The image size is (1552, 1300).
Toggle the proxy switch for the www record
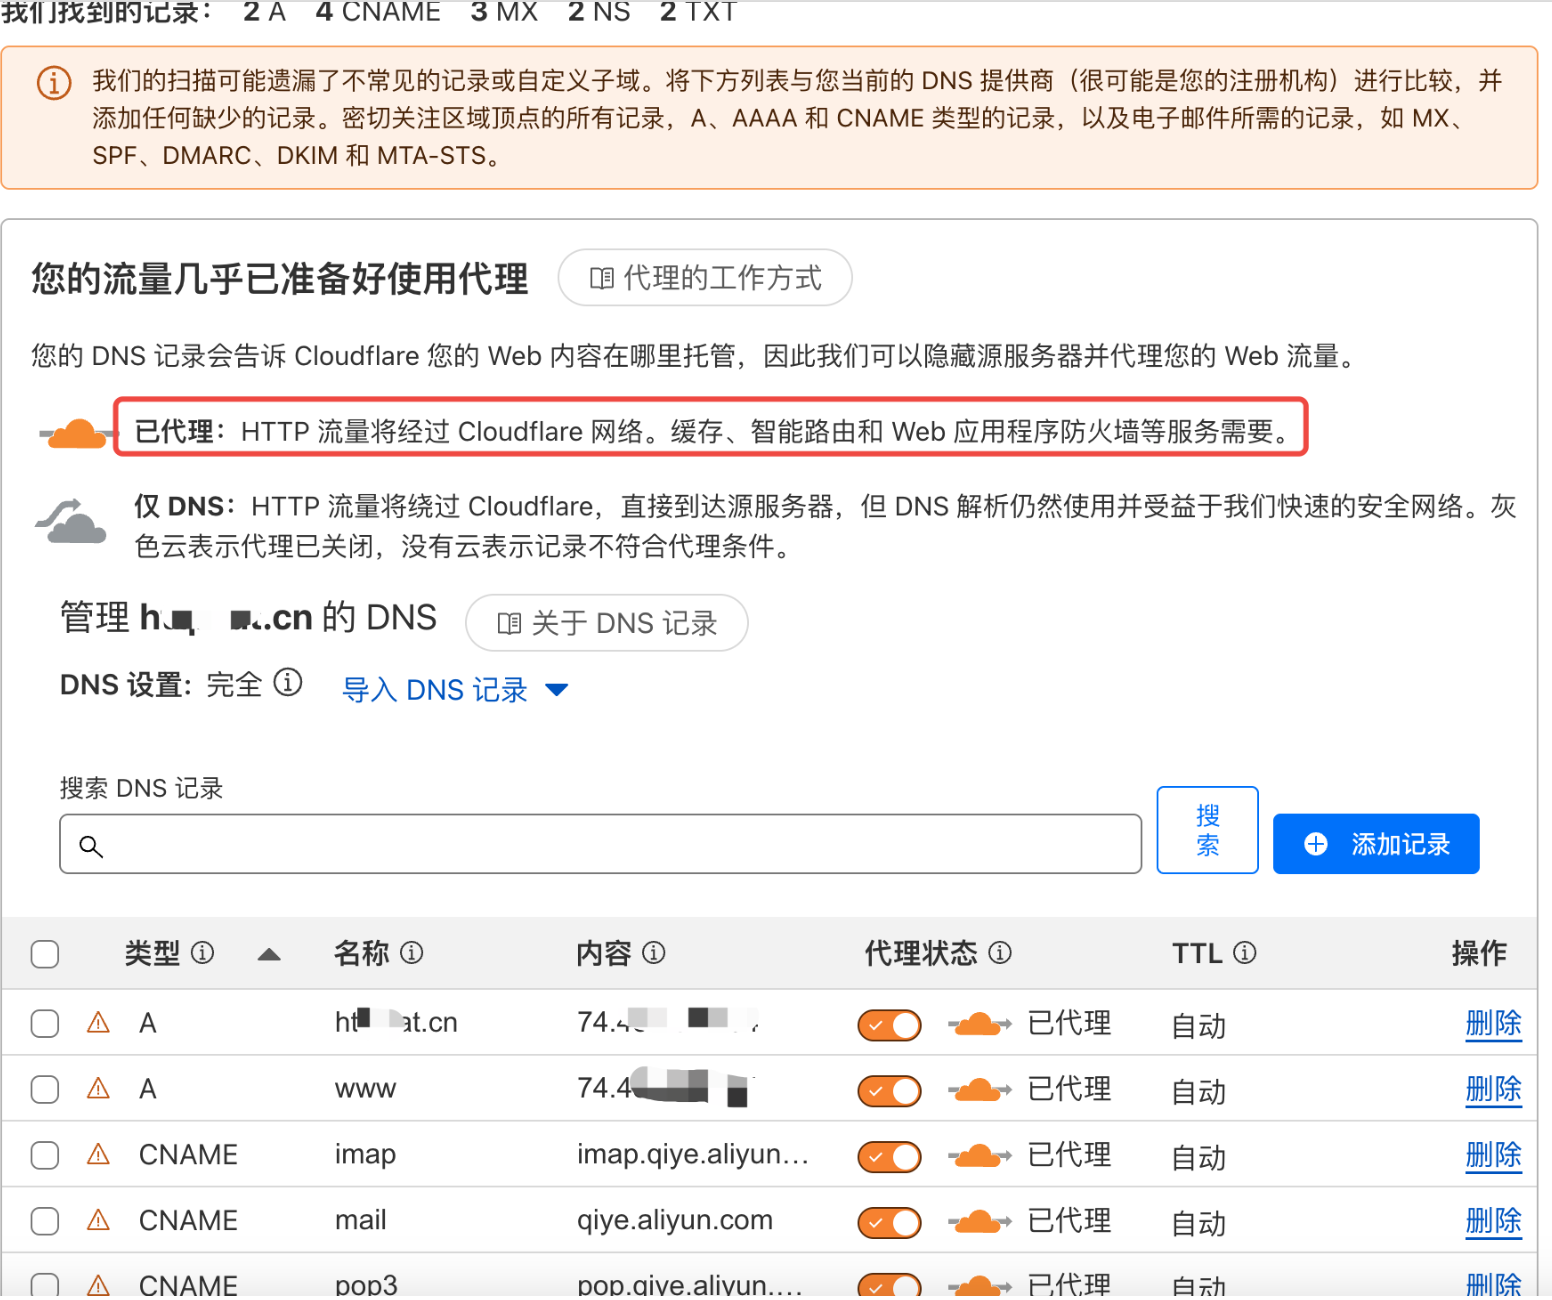tap(889, 1091)
